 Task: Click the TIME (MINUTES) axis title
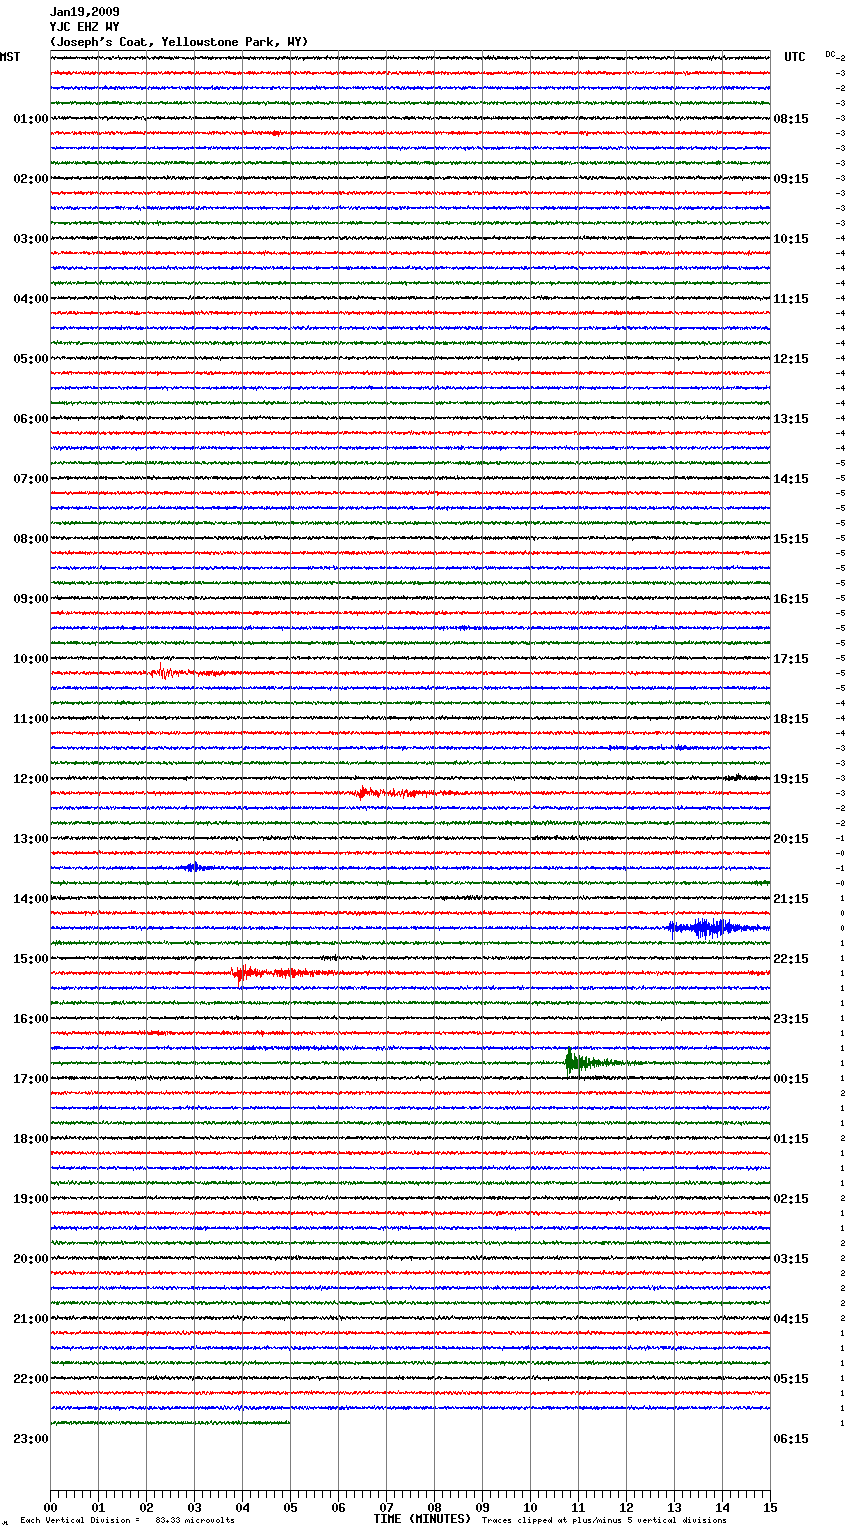[422, 1519]
